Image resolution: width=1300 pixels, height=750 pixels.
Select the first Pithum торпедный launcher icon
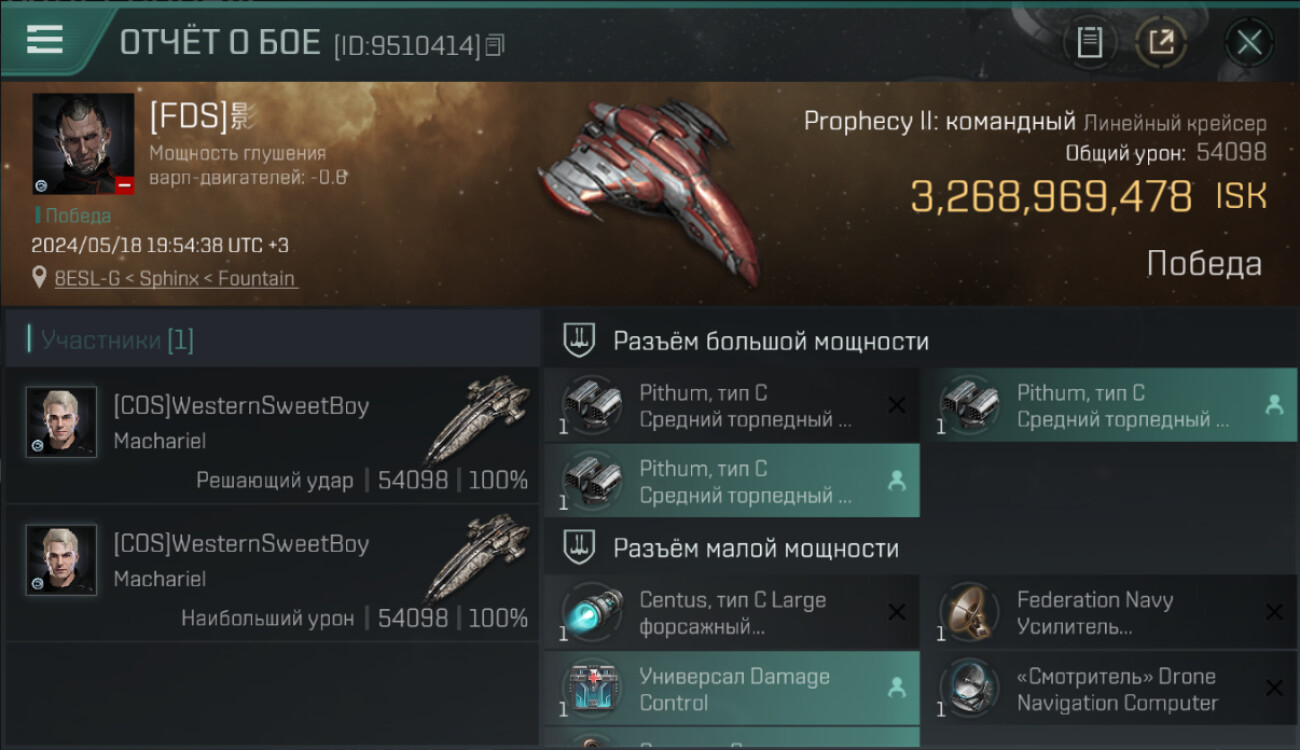click(x=593, y=405)
